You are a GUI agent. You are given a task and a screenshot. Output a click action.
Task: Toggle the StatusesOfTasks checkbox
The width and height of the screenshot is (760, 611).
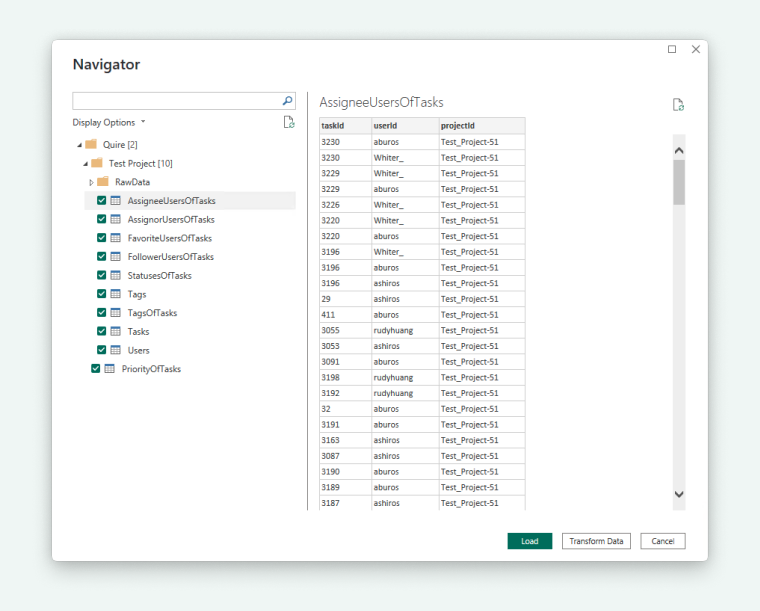(x=101, y=275)
